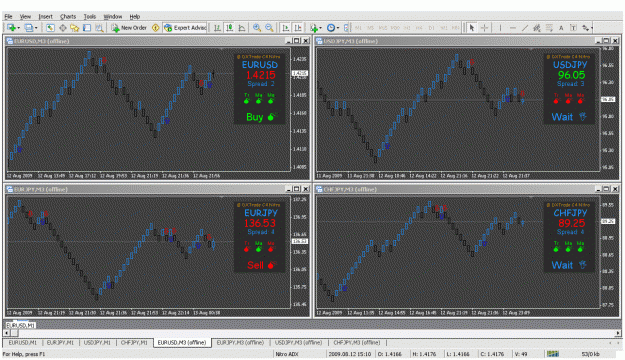Open the Insert menu
625x360 pixels.
pos(45,16)
